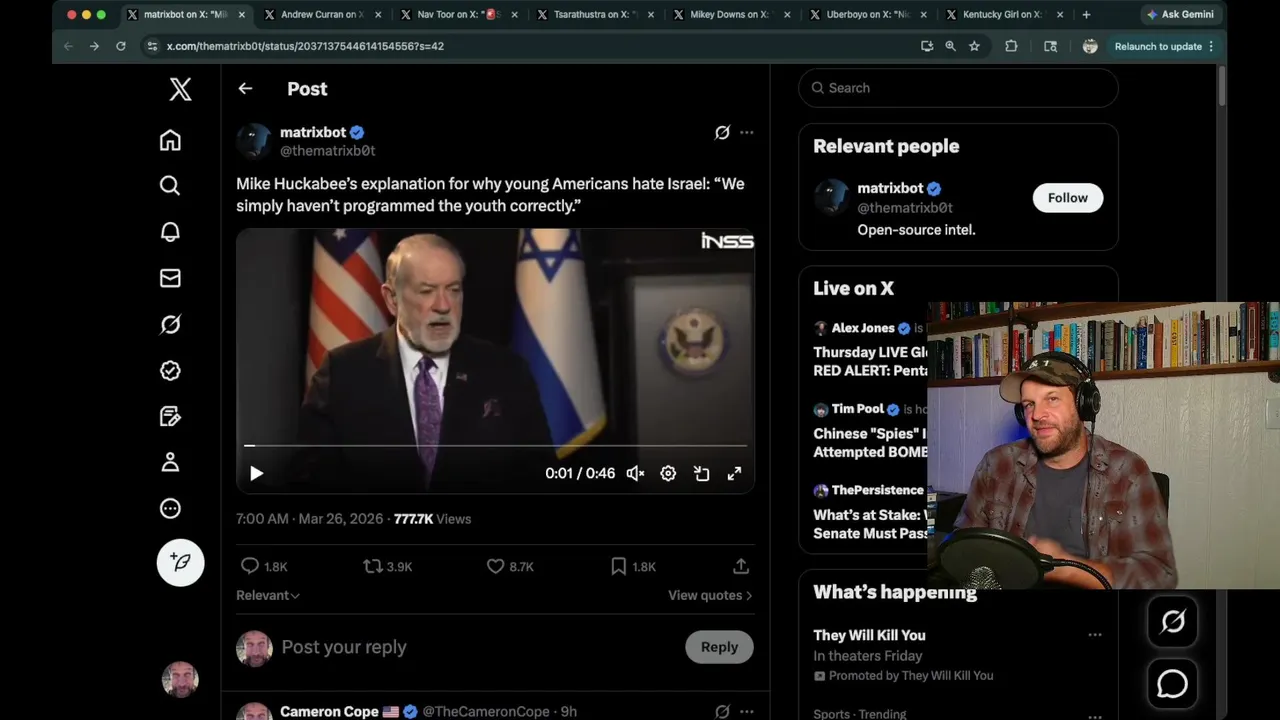
Task: Open Cameron Cope's profile name
Action: (329, 712)
